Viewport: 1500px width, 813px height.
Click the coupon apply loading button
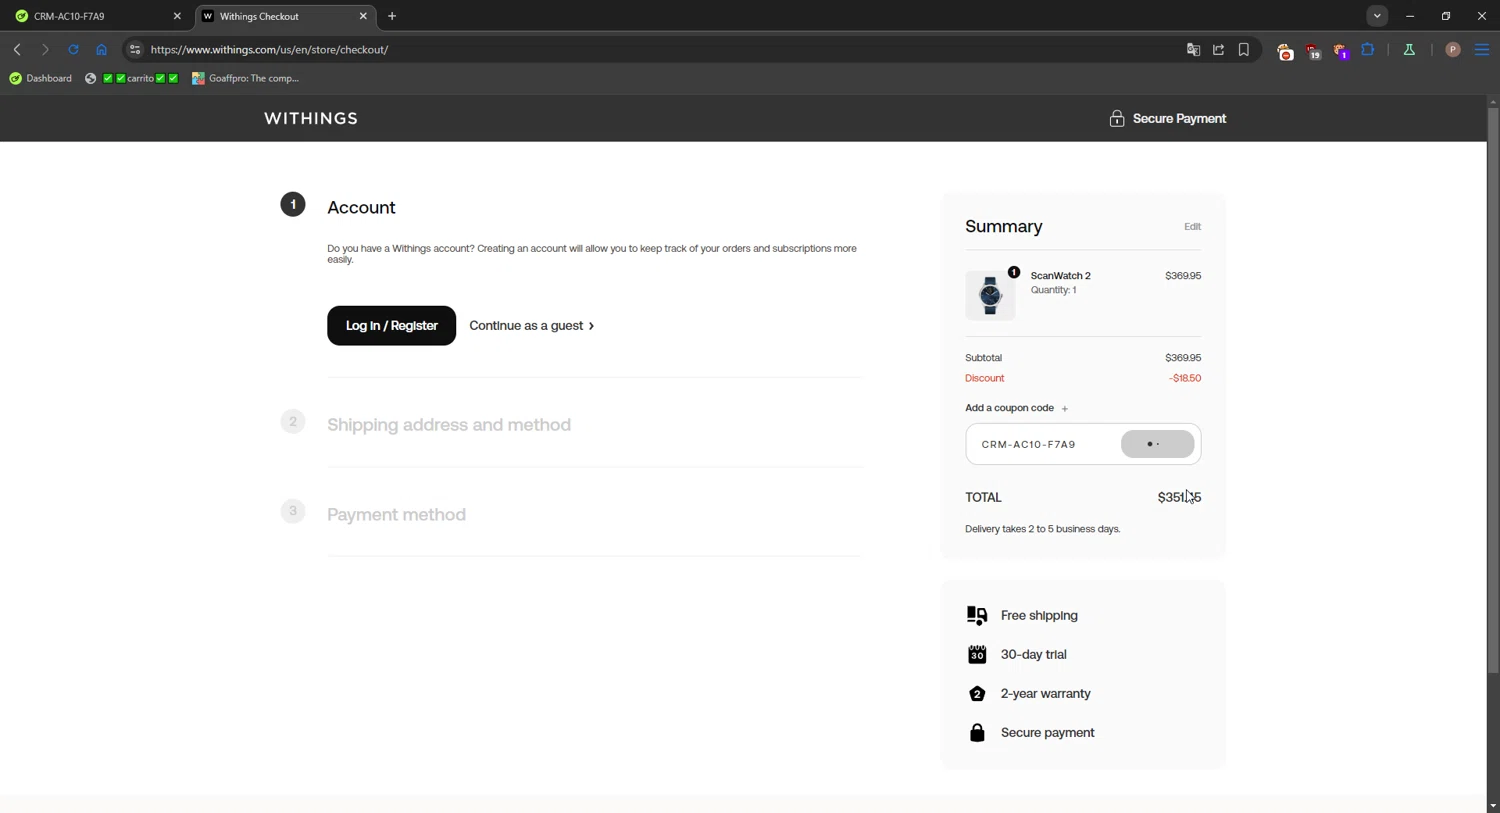coord(1157,445)
